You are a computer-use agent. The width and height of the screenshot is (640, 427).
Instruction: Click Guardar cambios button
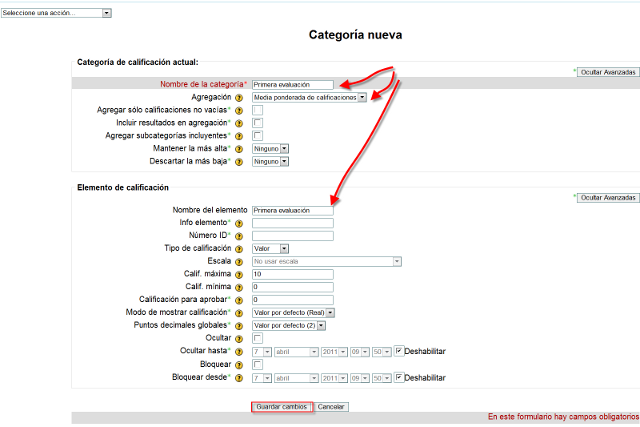click(x=281, y=407)
